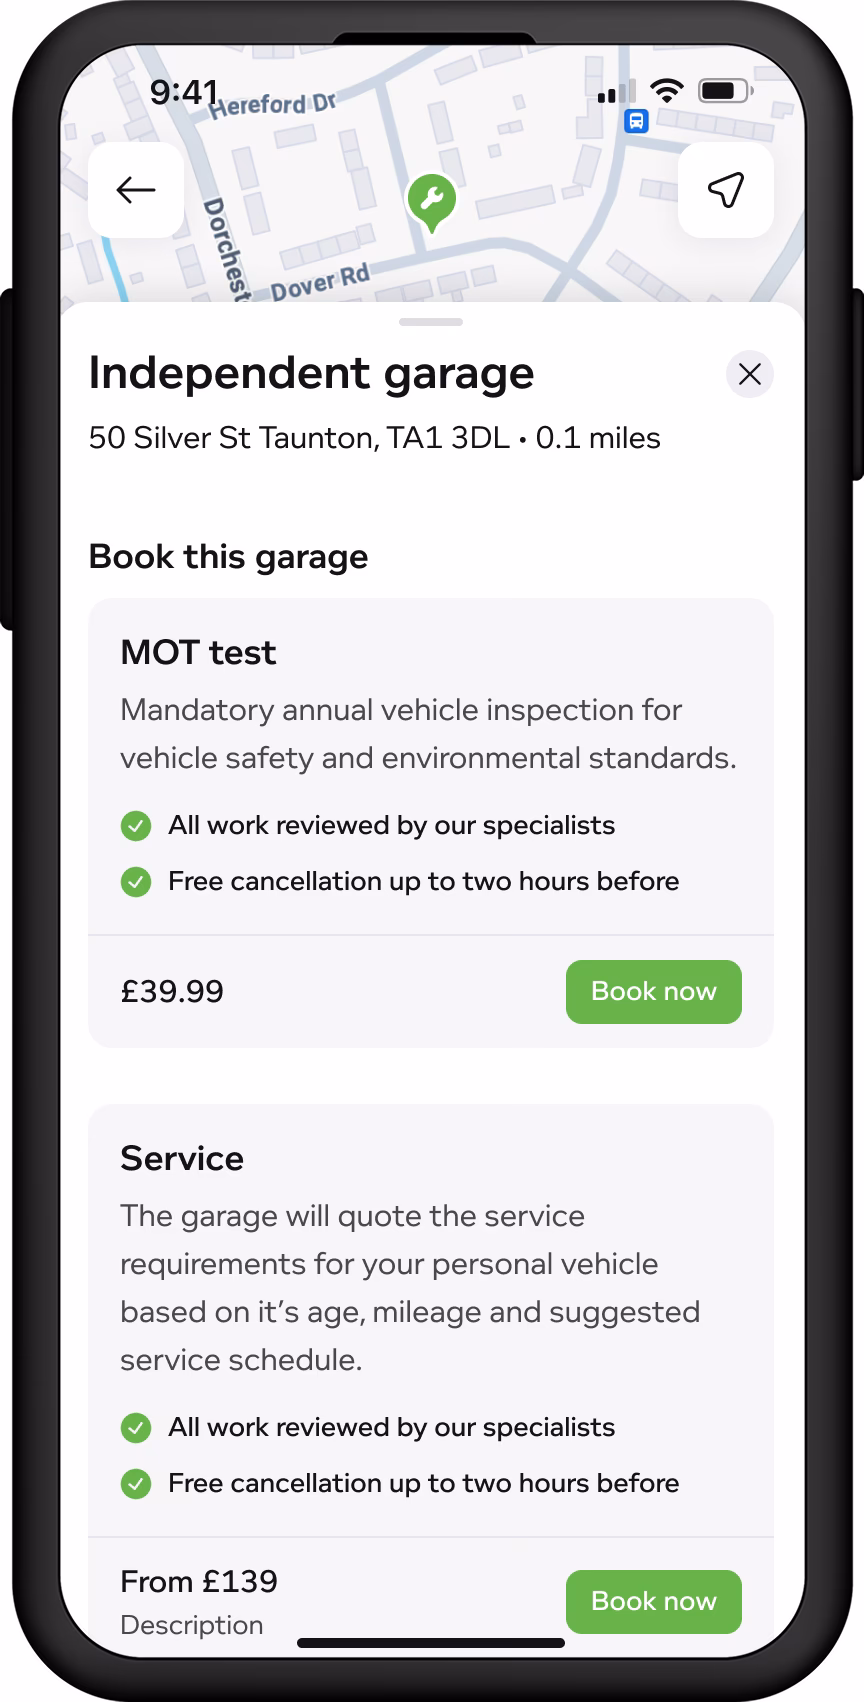Tap the battery indicator in the status bar
This screenshot has width=864, height=1702.
722,91
